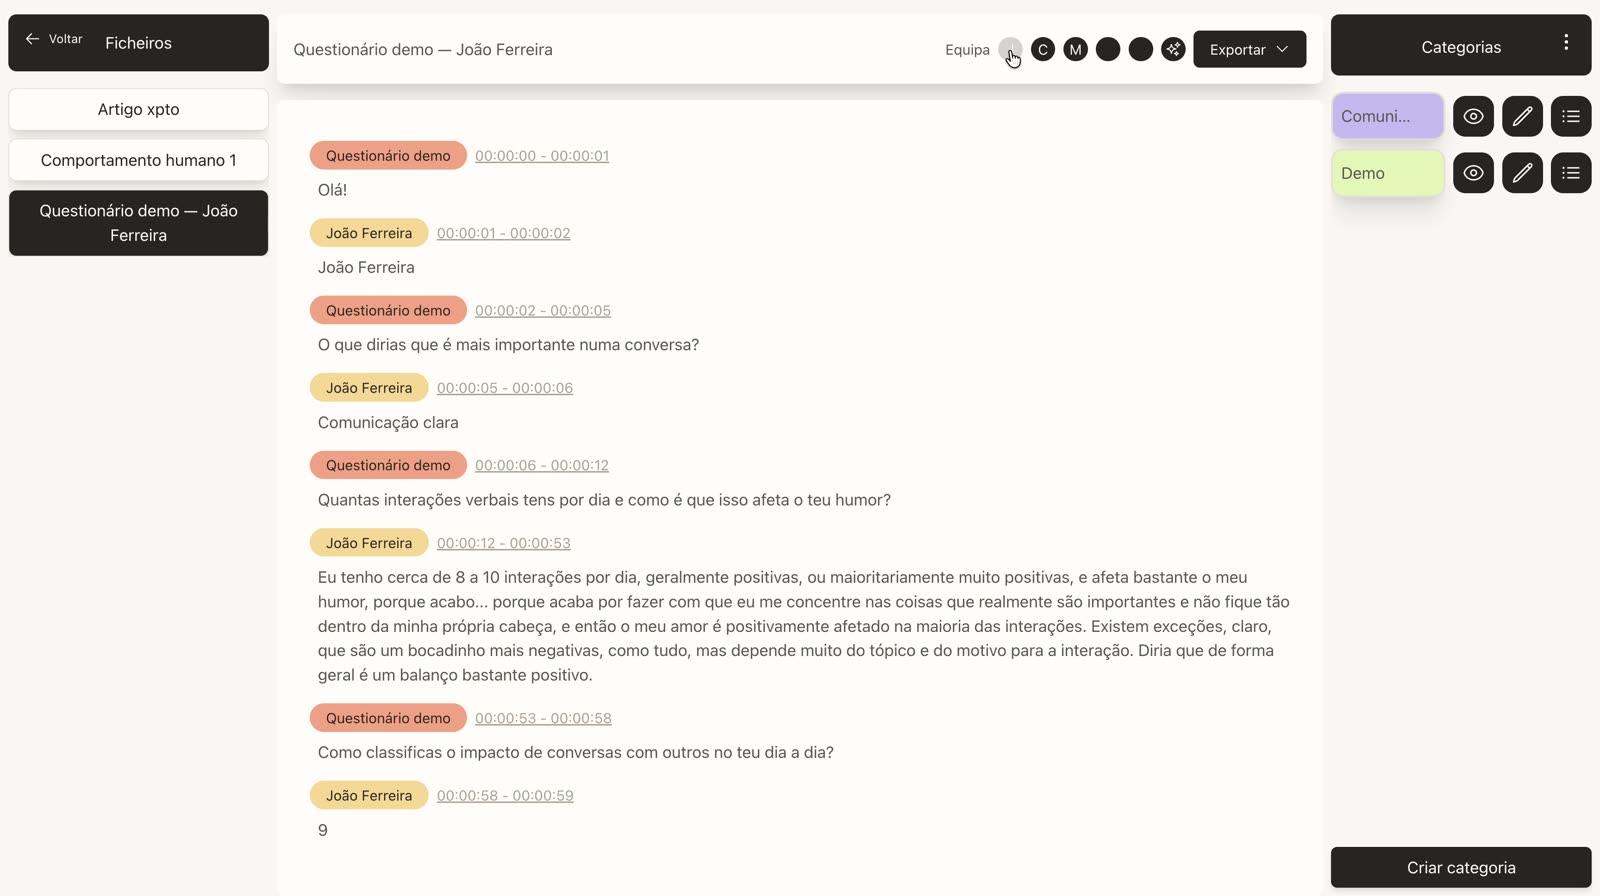1600x896 pixels.
Task: Jump to timestamp 00:00:01 - 00:00:02
Action: coord(504,233)
